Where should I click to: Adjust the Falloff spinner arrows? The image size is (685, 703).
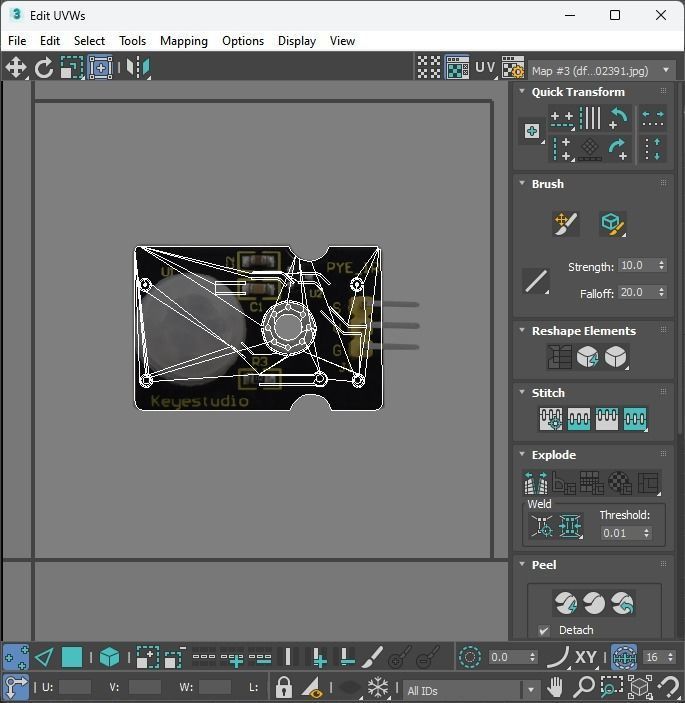tap(661, 292)
